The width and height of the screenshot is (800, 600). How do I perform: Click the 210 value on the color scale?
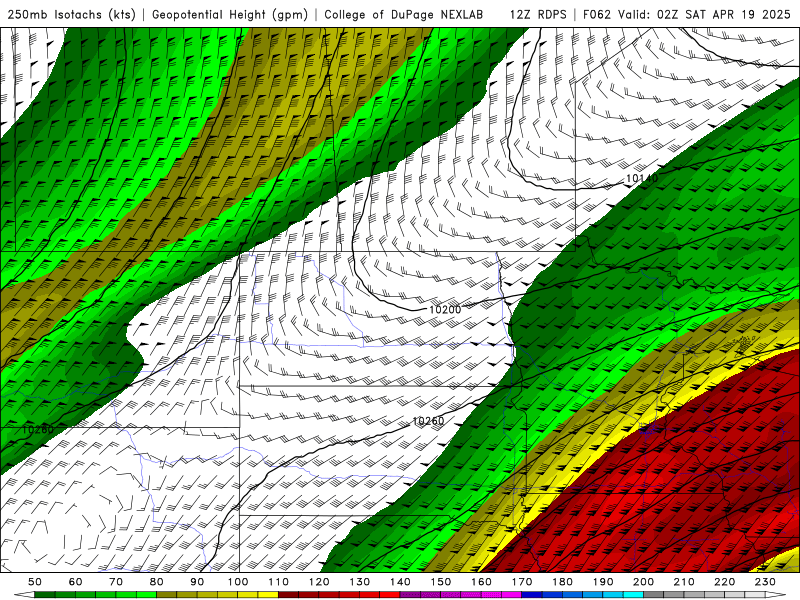coord(684,582)
